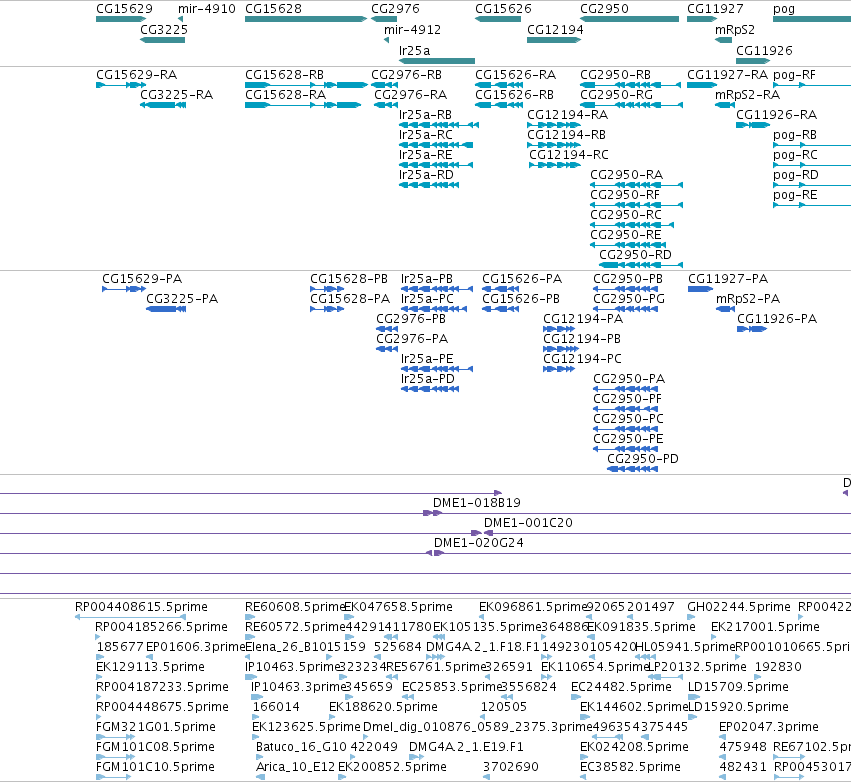Click the CG3225-PA protein label
Viewport: 851px width, 782px height.
182,298
